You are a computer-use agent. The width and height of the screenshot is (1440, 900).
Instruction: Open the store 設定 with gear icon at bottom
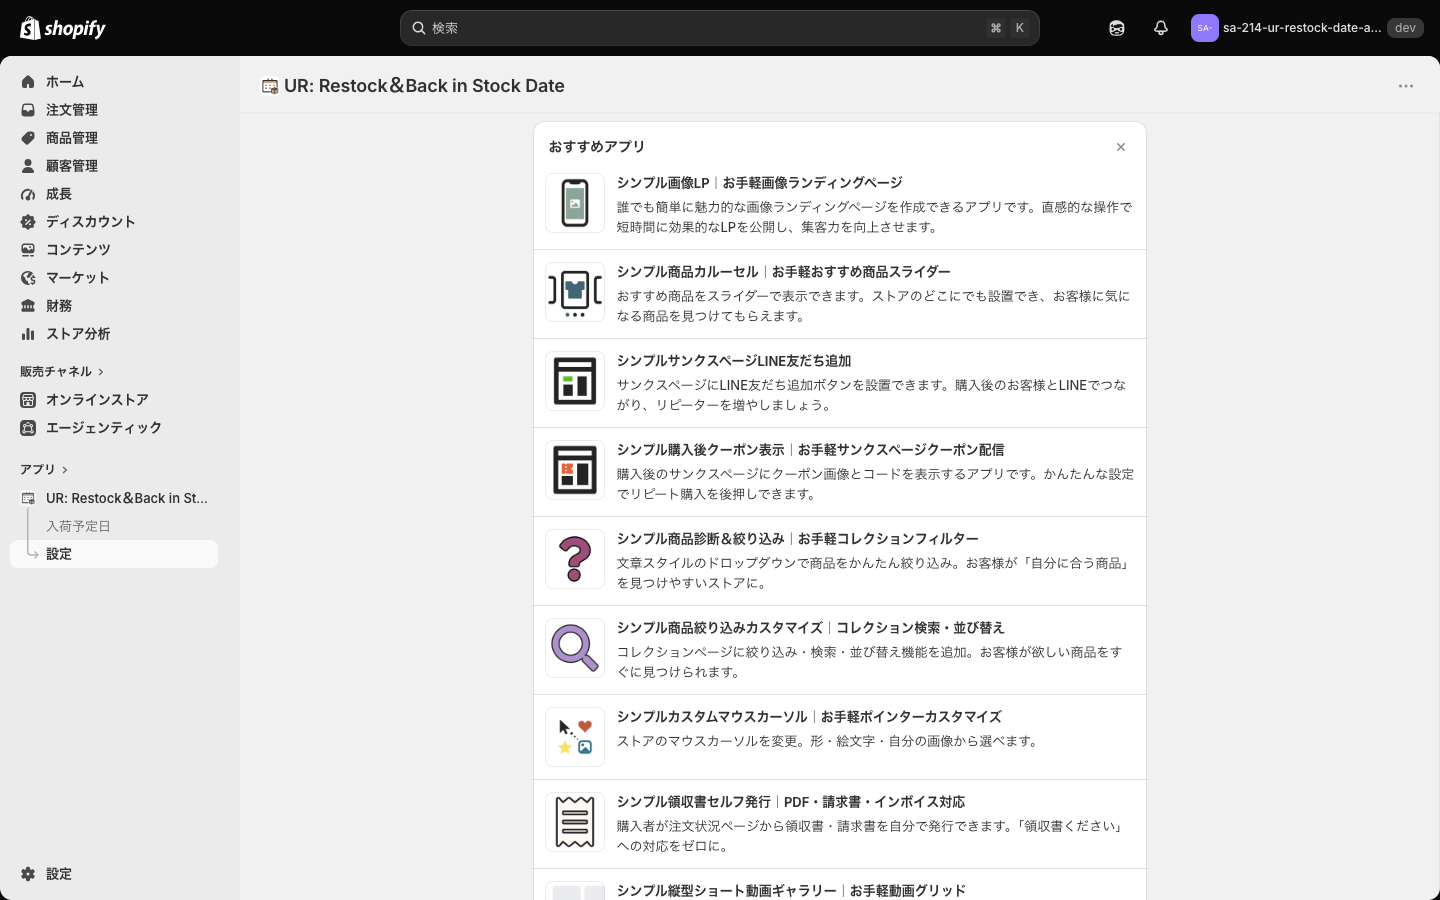tap(114, 874)
